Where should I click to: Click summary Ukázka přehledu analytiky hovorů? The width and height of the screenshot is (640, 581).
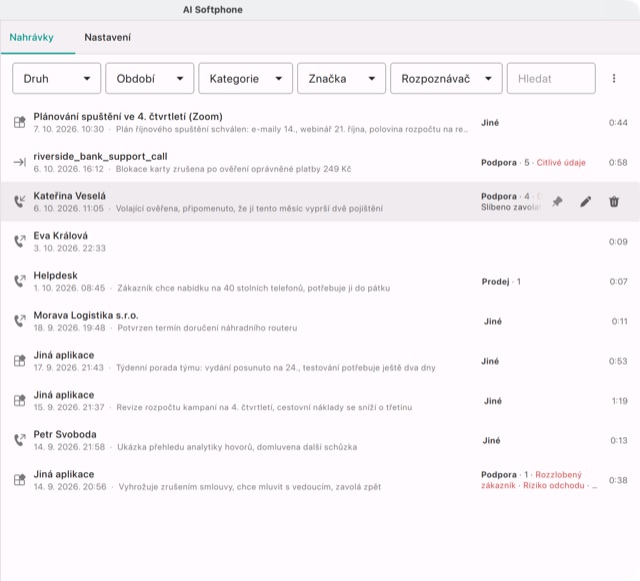pos(237,447)
